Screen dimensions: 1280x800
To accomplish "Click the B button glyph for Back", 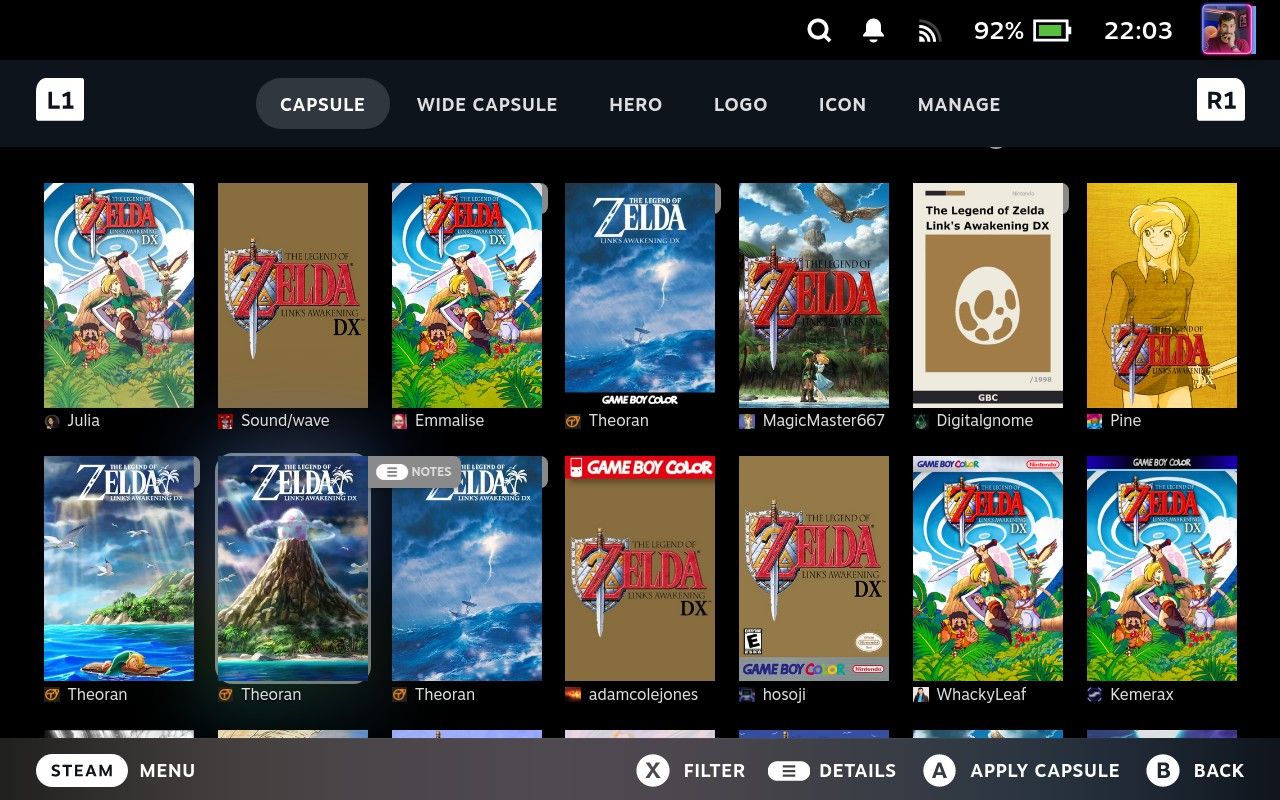I will 1163,771.
